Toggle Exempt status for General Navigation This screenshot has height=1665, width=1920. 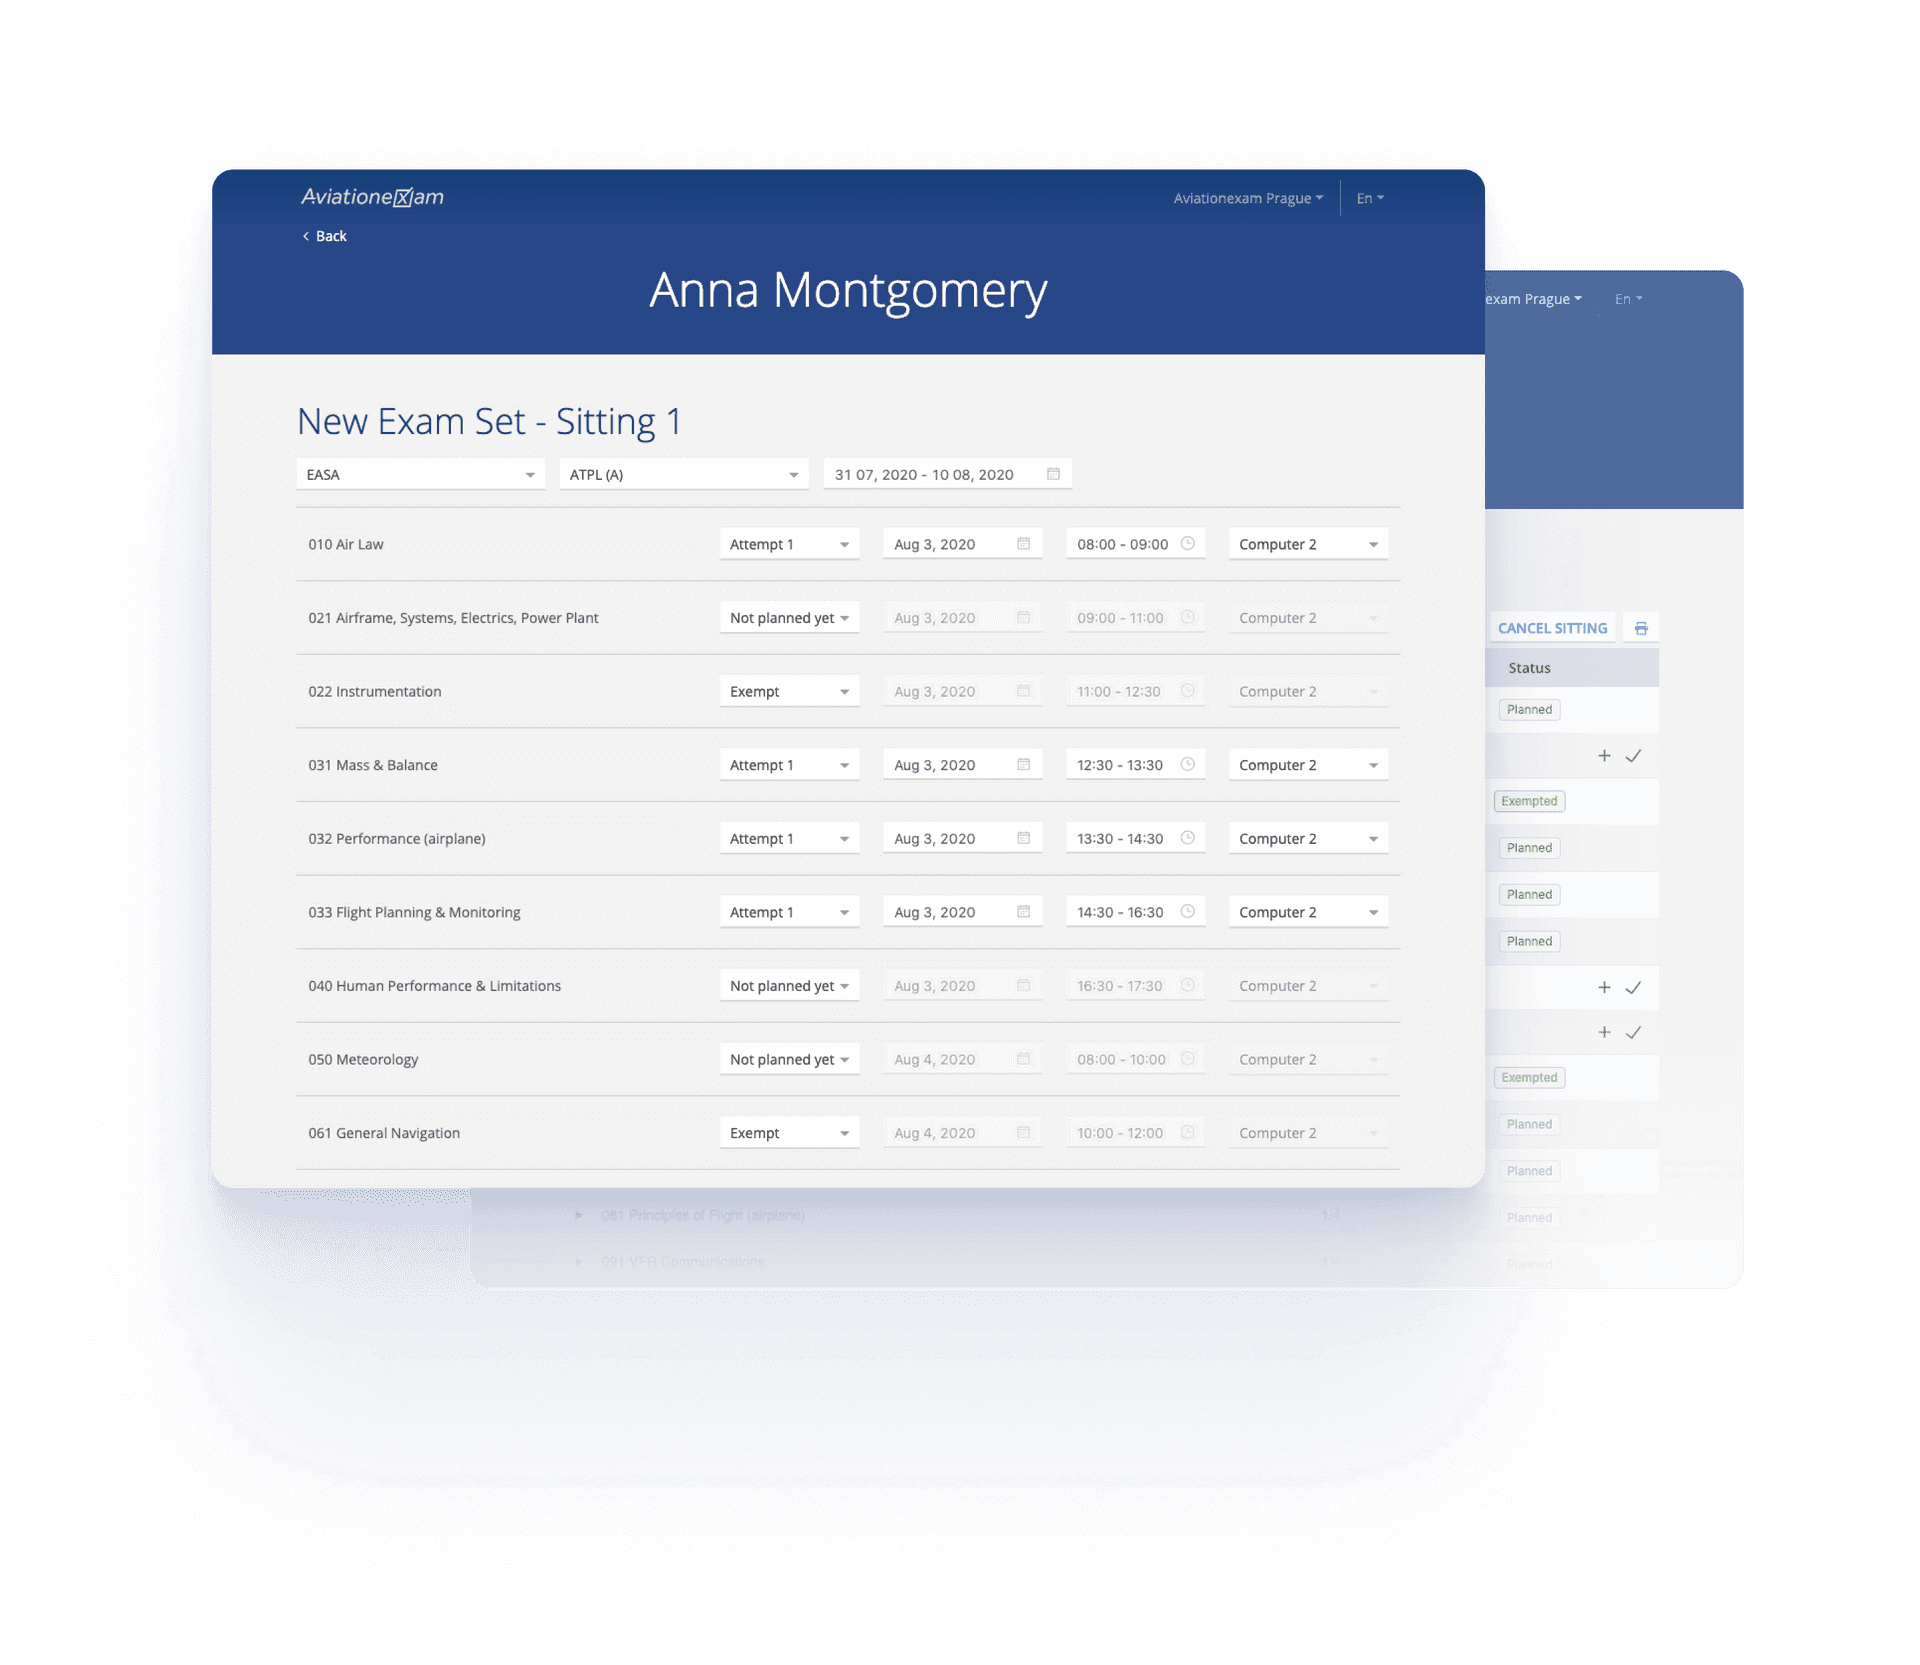click(785, 1131)
